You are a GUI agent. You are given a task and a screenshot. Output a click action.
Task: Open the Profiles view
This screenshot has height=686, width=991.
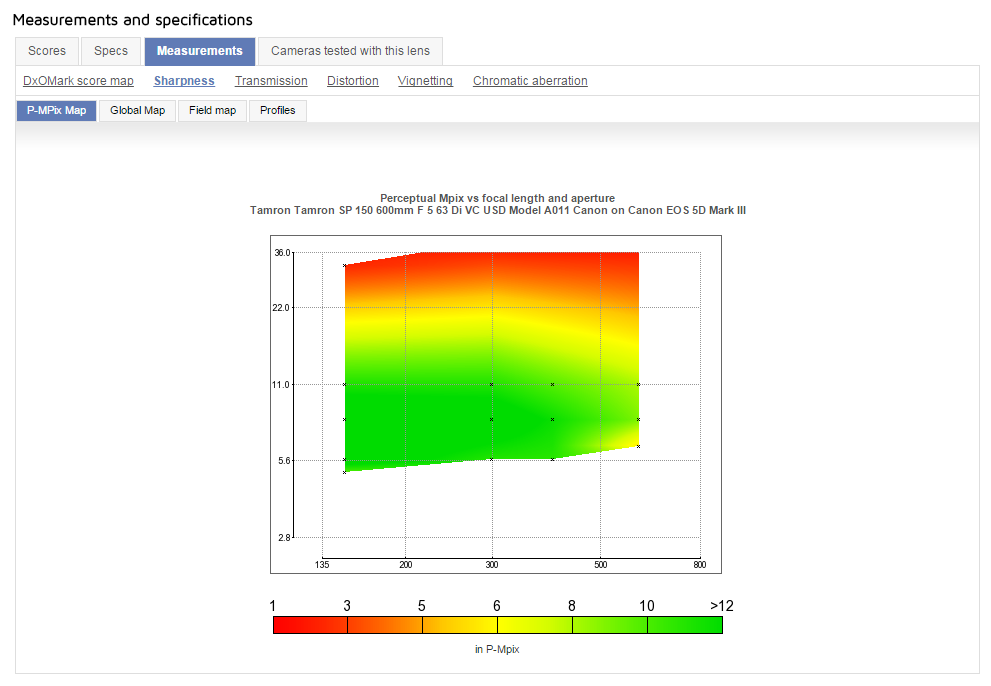click(277, 111)
